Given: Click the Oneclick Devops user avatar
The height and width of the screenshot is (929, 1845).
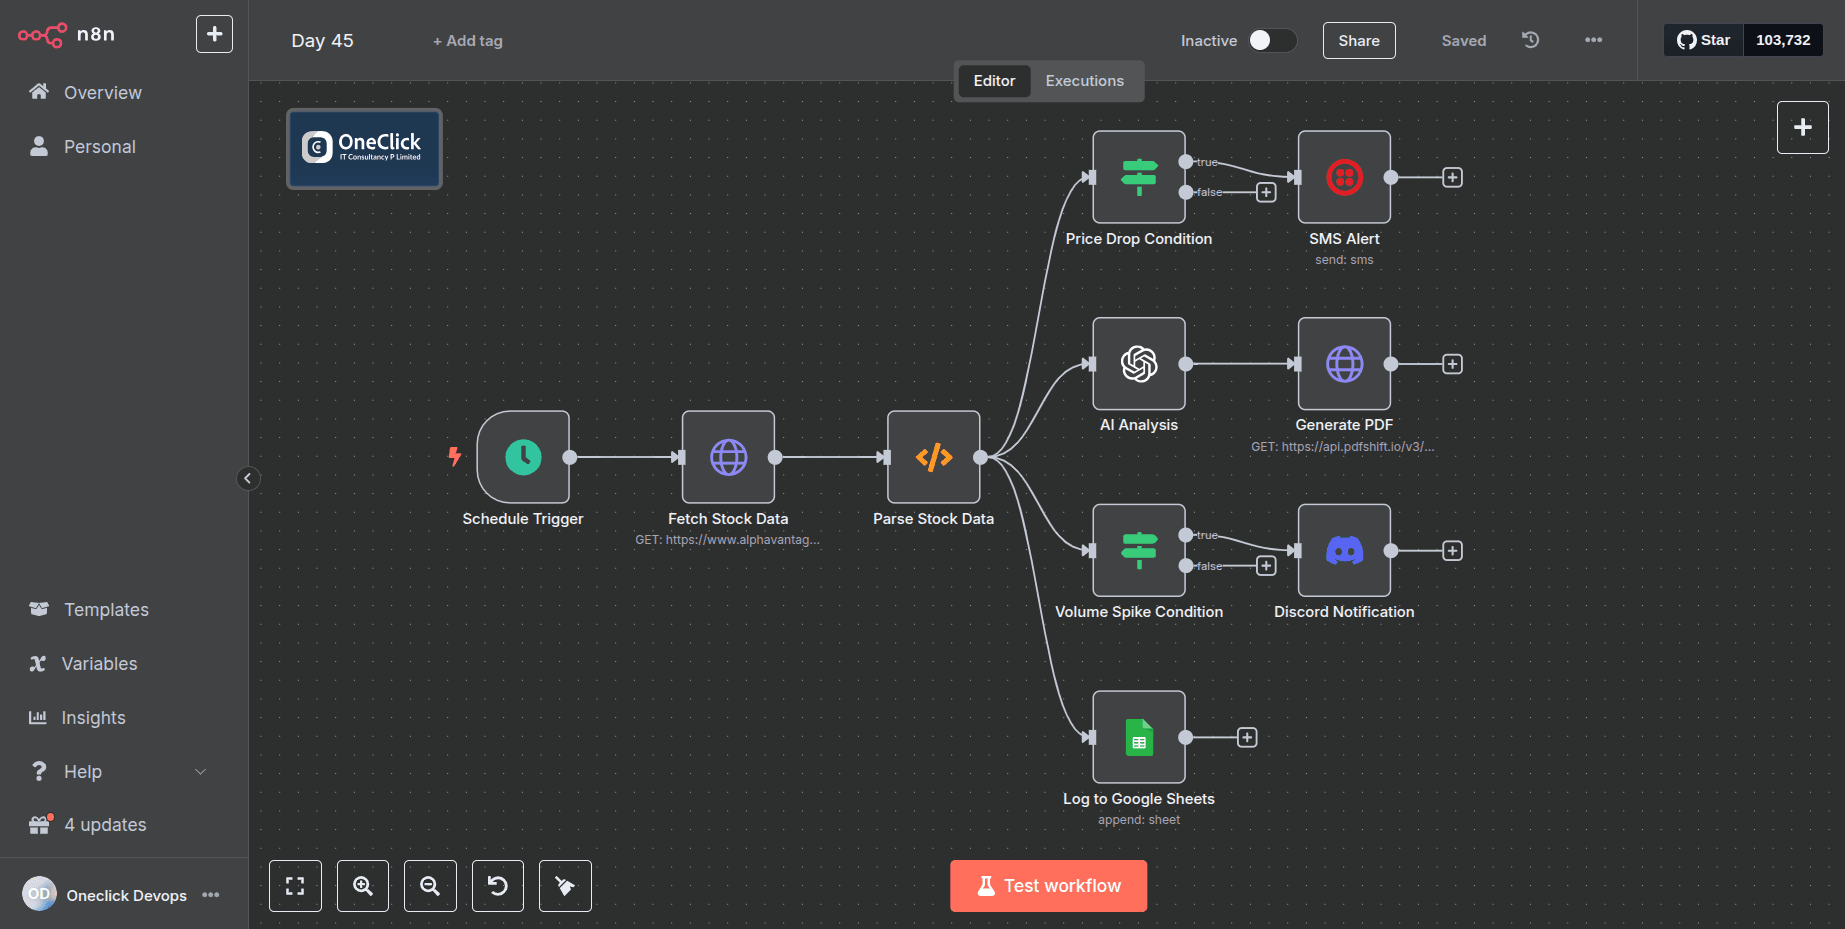Looking at the screenshot, I should (39, 894).
